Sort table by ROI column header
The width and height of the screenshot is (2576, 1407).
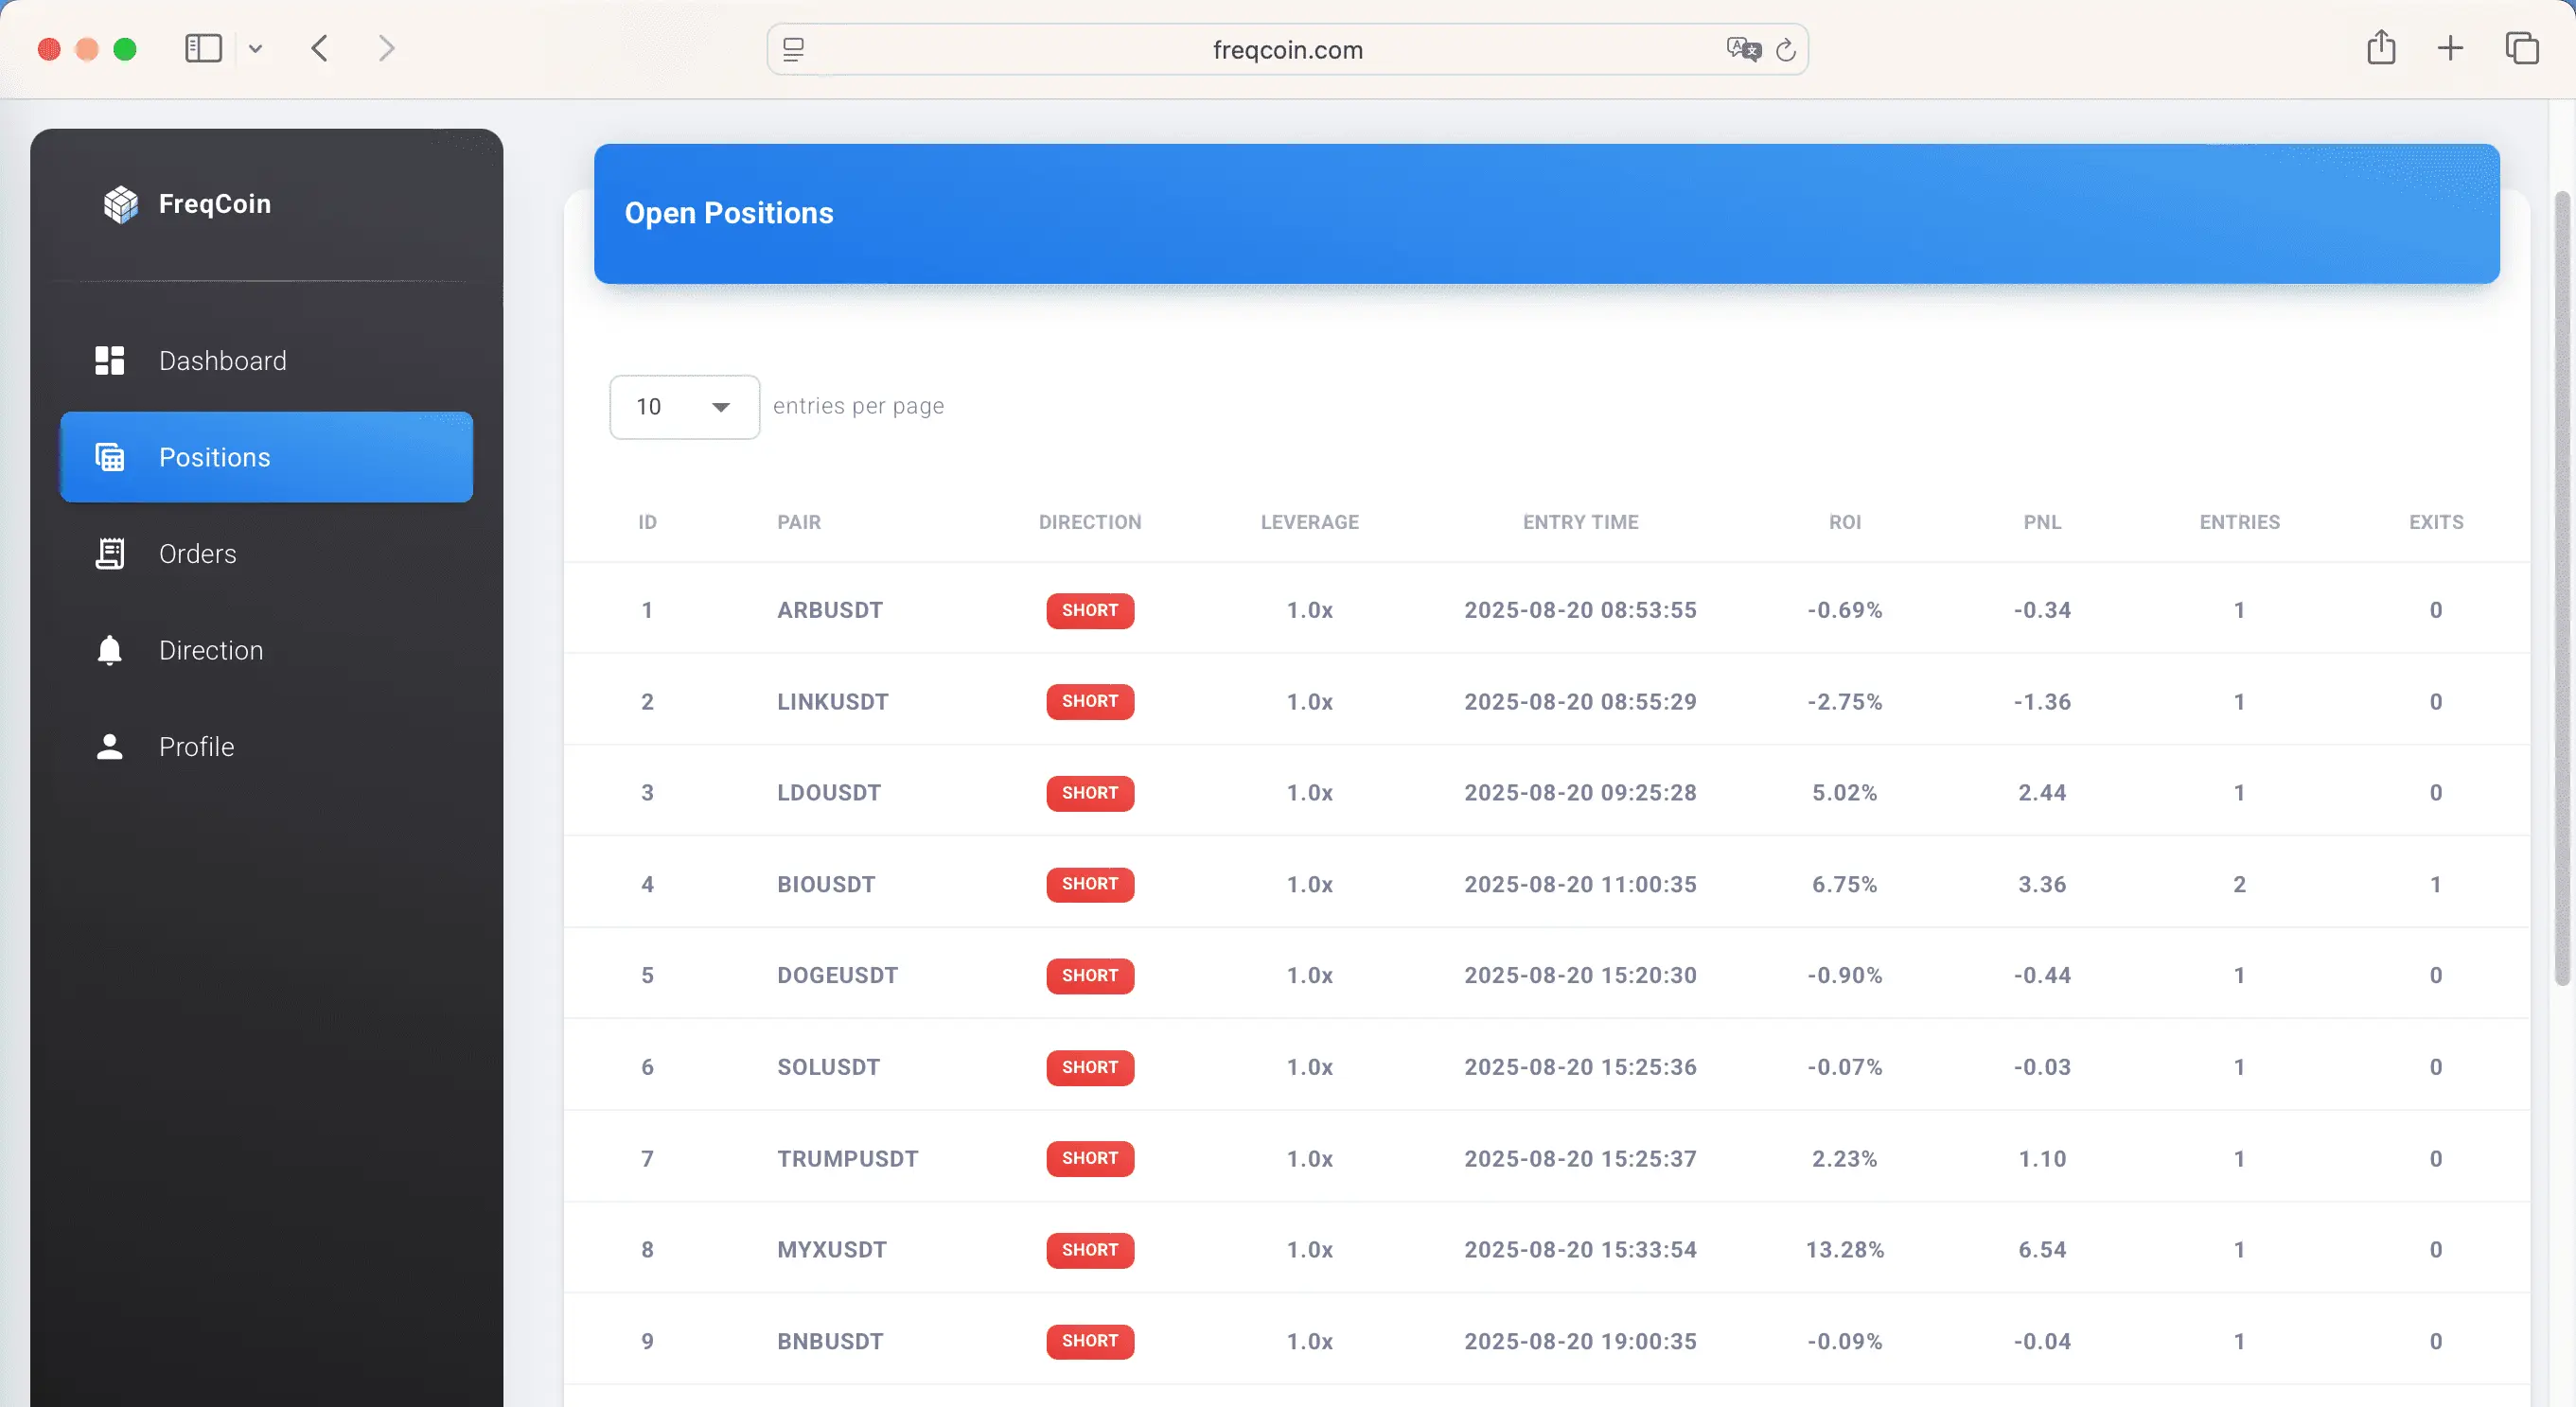(1845, 522)
